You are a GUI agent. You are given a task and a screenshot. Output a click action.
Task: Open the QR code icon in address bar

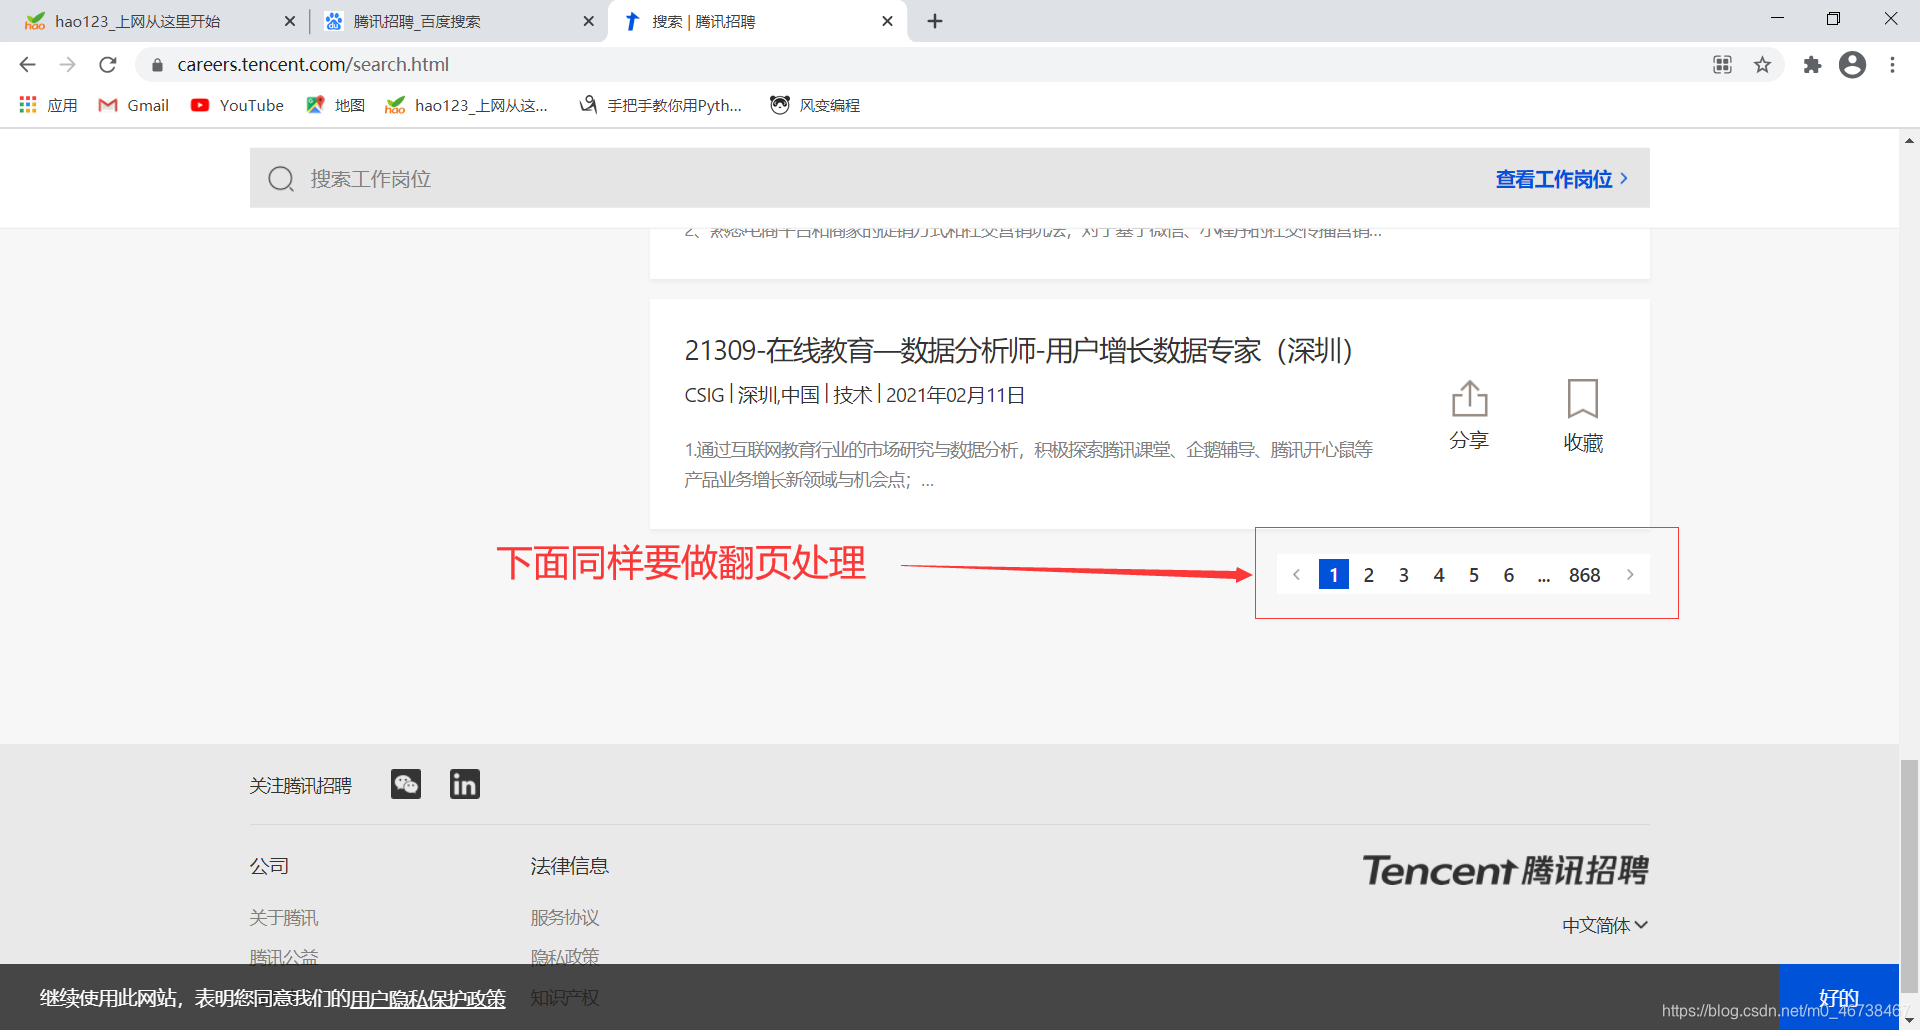pyautogui.click(x=1722, y=65)
